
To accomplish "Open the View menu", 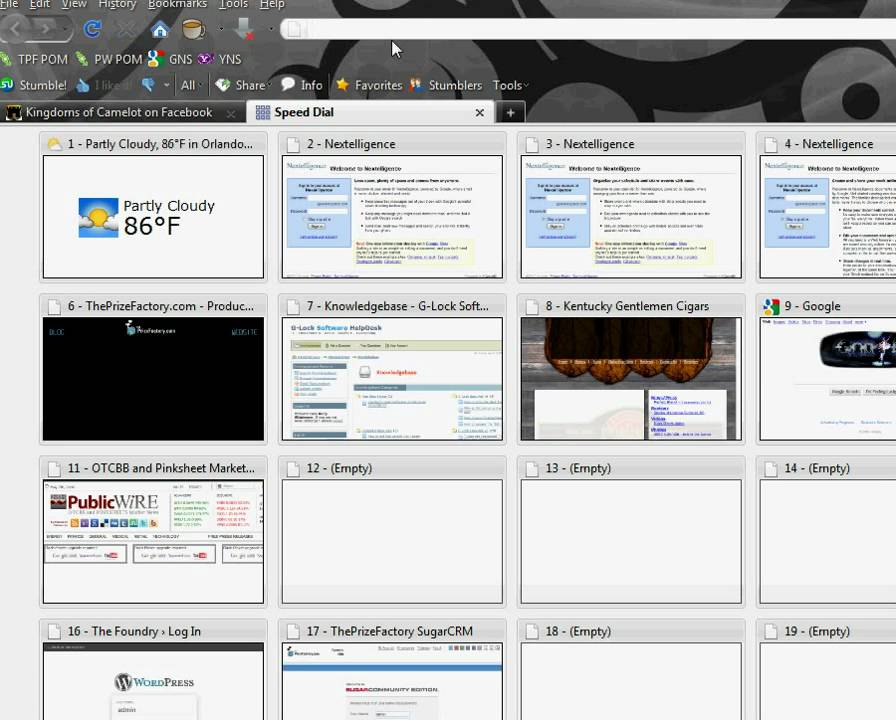I will click(x=74, y=5).
